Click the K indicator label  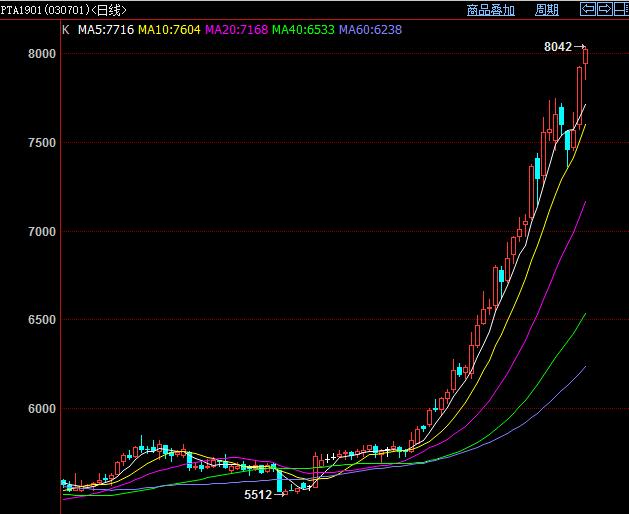coord(66,30)
